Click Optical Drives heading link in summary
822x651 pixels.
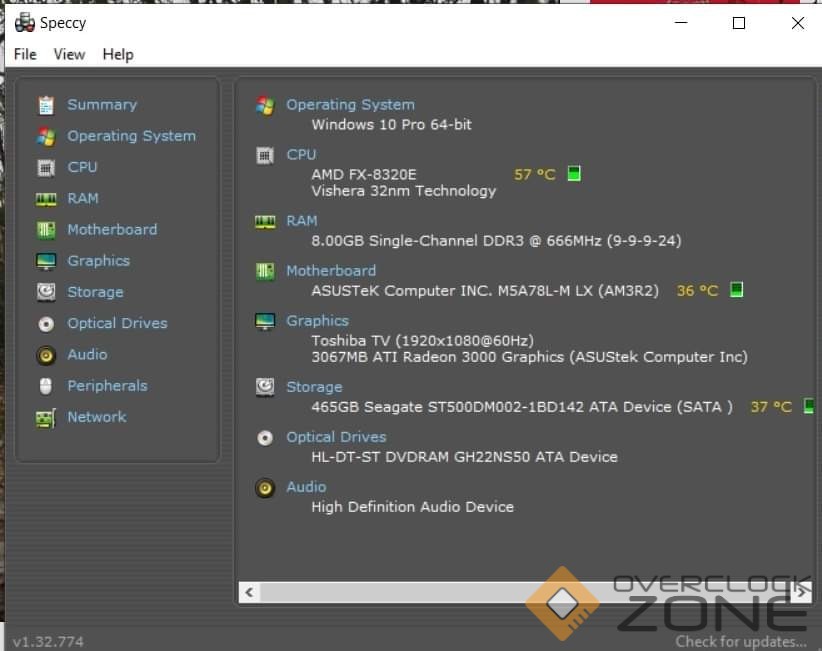coord(336,437)
